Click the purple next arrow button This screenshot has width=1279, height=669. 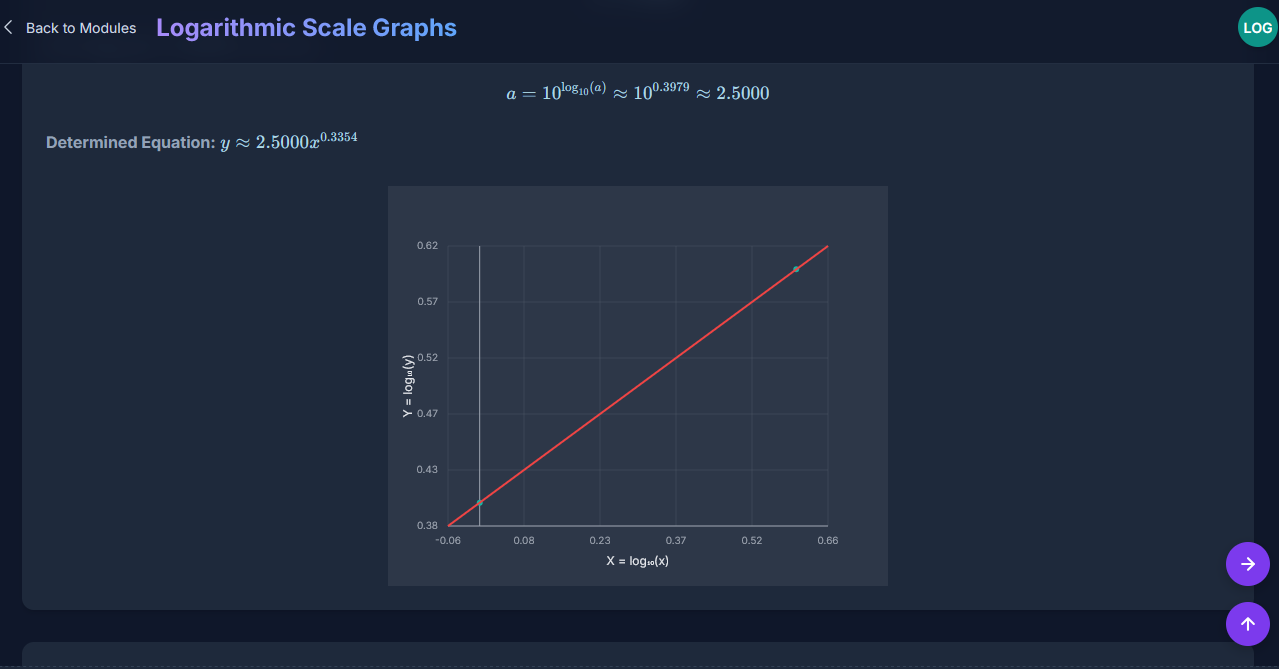coord(1247,564)
